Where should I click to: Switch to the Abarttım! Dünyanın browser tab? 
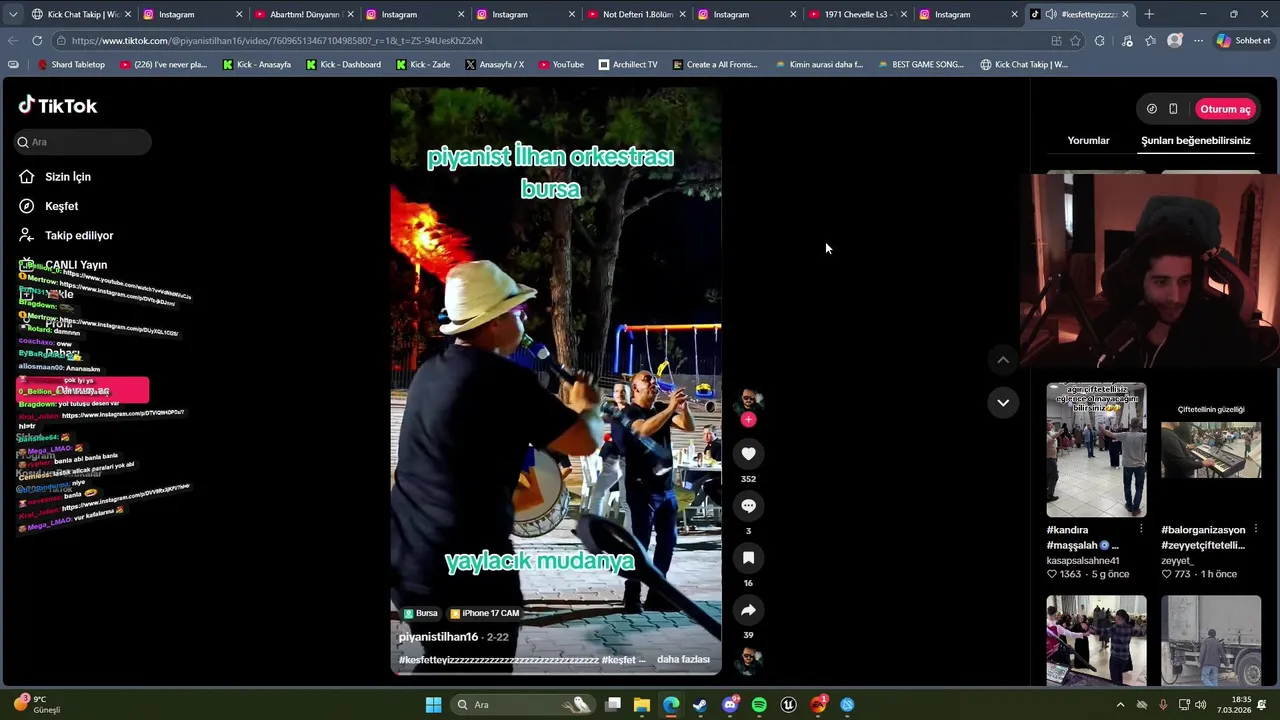pyautogui.click(x=302, y=14)
